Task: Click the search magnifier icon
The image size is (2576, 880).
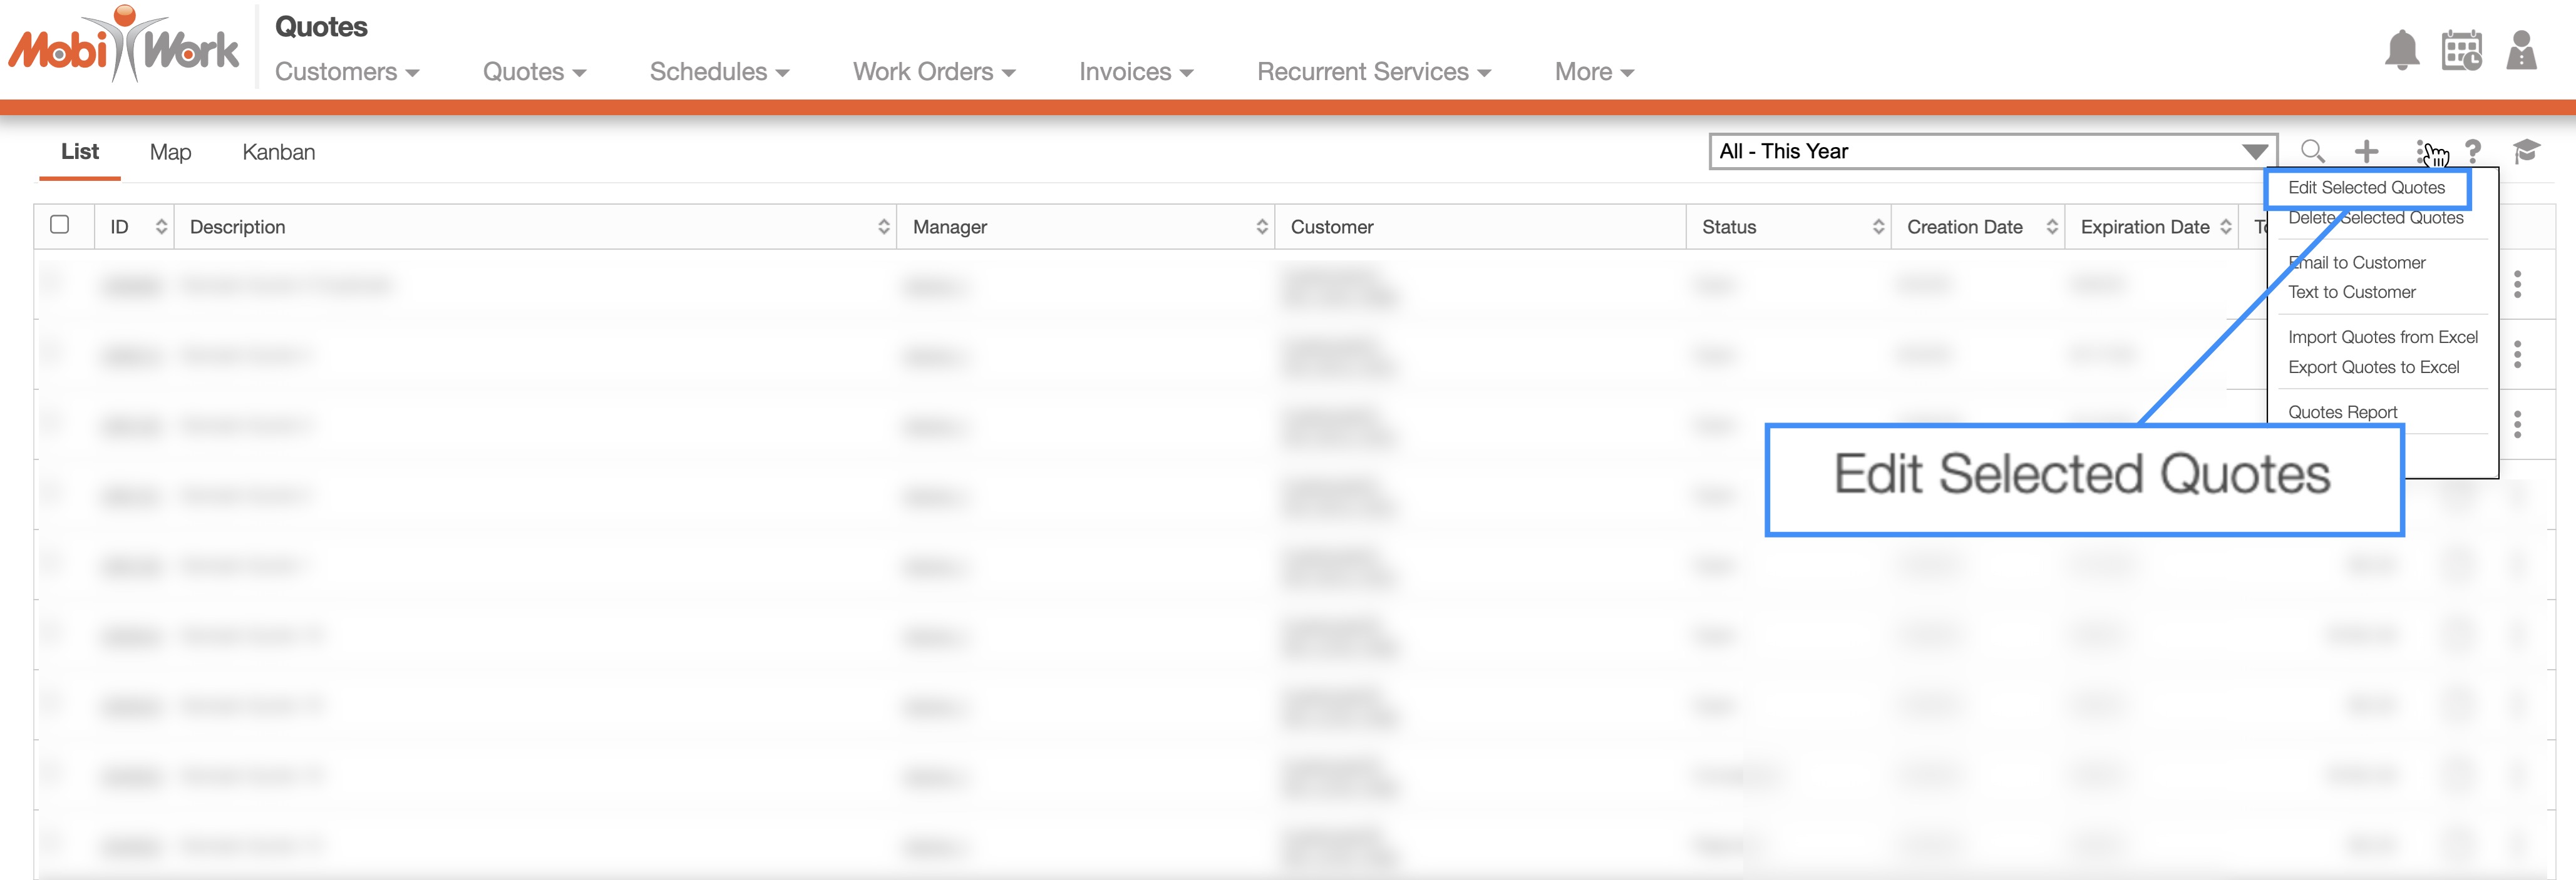Action: (x=2312, y=151)
